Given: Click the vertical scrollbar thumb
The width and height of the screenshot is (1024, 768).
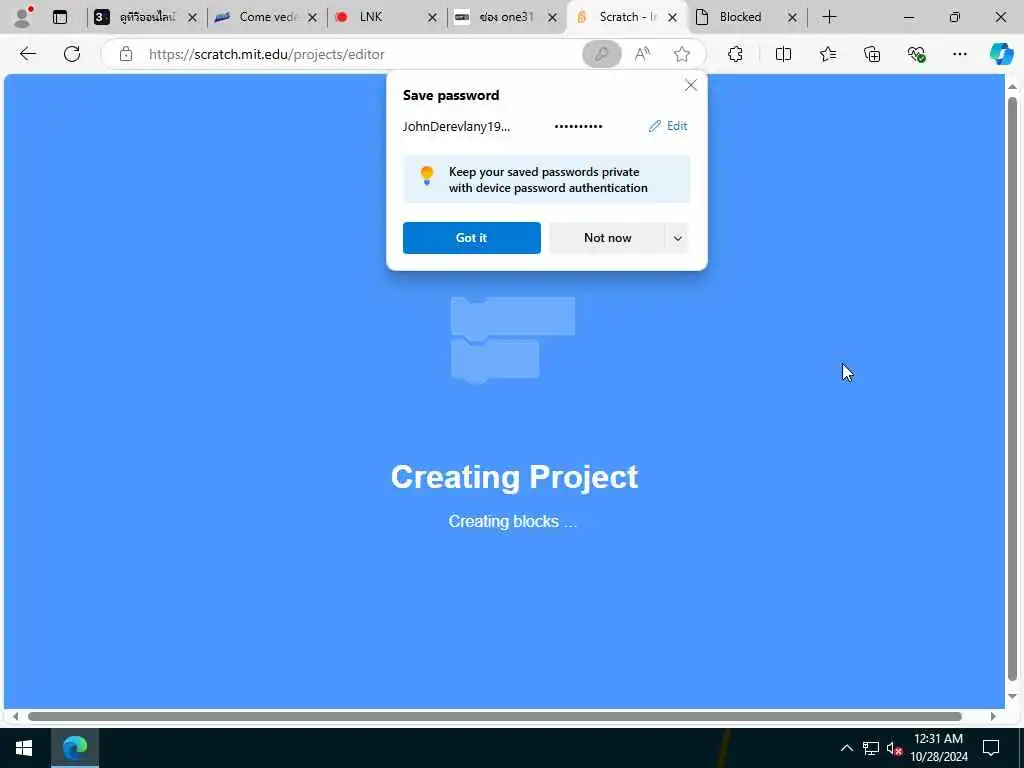Looking at the screenshot, I should tap(1012, 389).
